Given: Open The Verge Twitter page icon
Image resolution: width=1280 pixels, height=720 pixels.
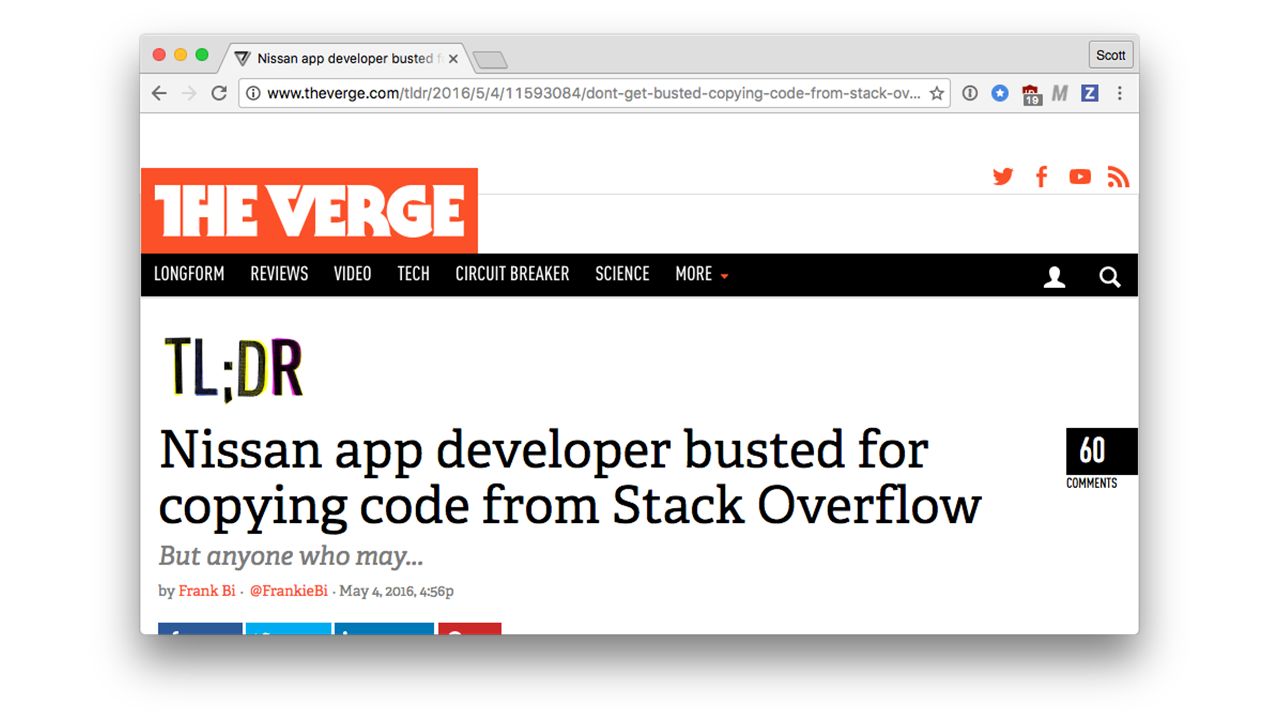Looking at the screenshot, I should pyautogui.click(x=1003, y=177).
